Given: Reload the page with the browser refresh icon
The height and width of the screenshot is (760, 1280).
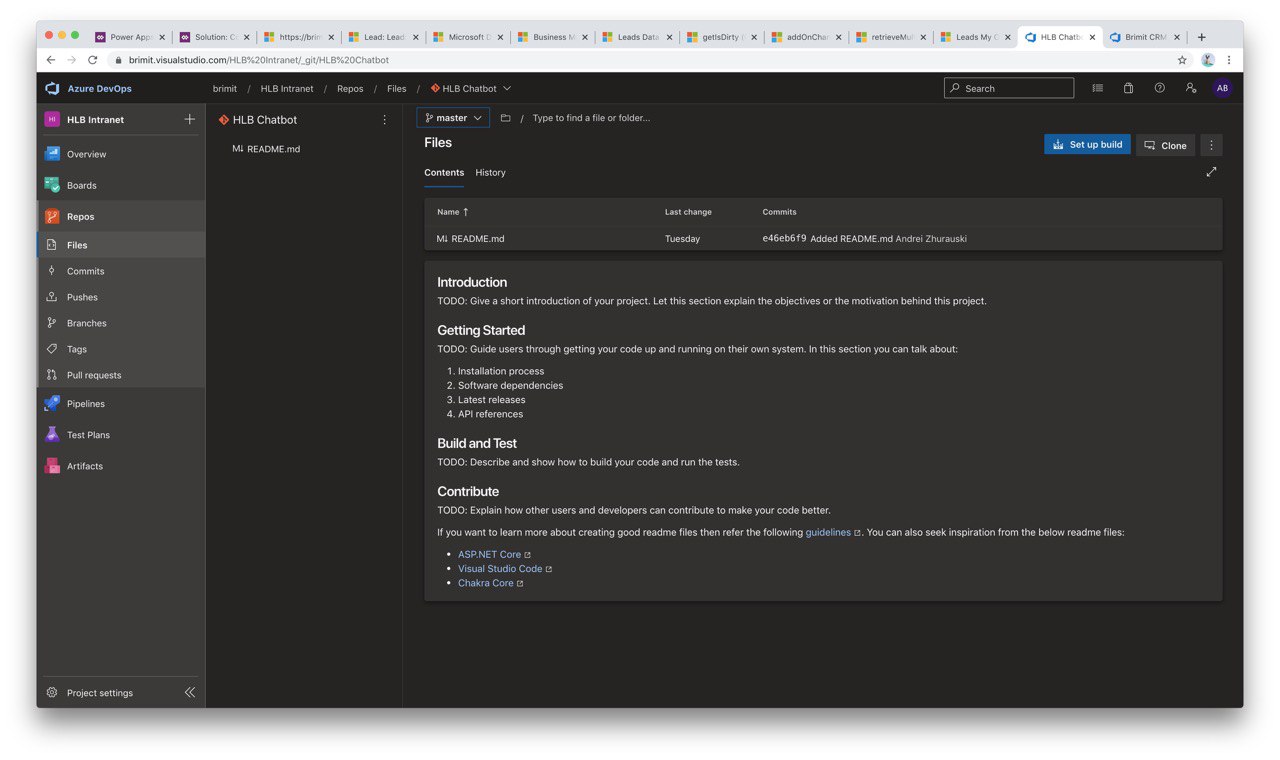Looking at the screenshot, I should pos(93,60).
